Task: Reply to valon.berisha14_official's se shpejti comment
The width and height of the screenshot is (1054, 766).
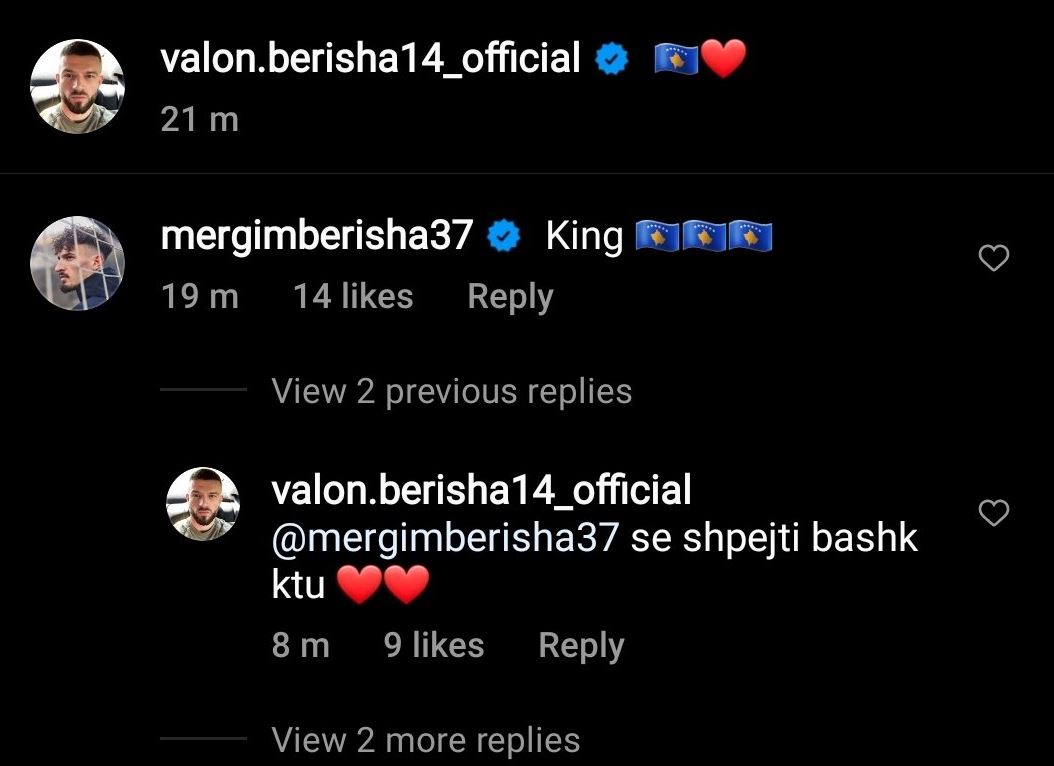Action: pyautogui.click(x=581, y=646)
